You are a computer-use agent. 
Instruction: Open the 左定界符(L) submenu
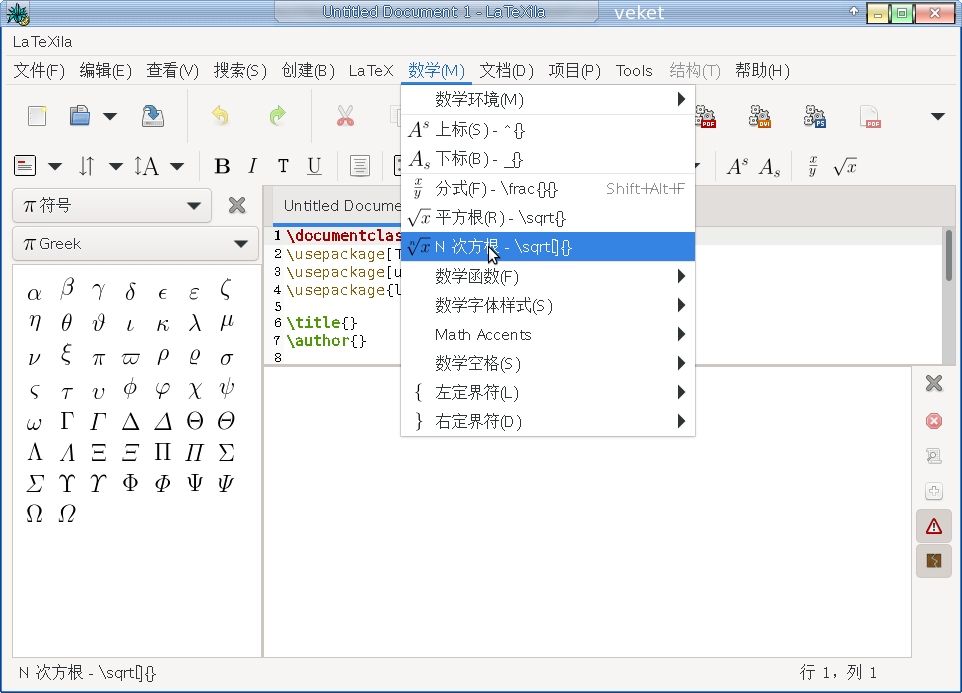548,392
